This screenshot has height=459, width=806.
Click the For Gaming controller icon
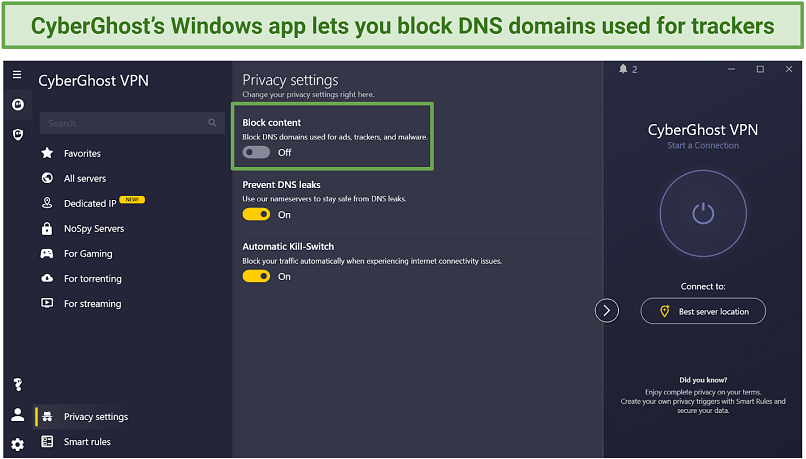[47, 253]
